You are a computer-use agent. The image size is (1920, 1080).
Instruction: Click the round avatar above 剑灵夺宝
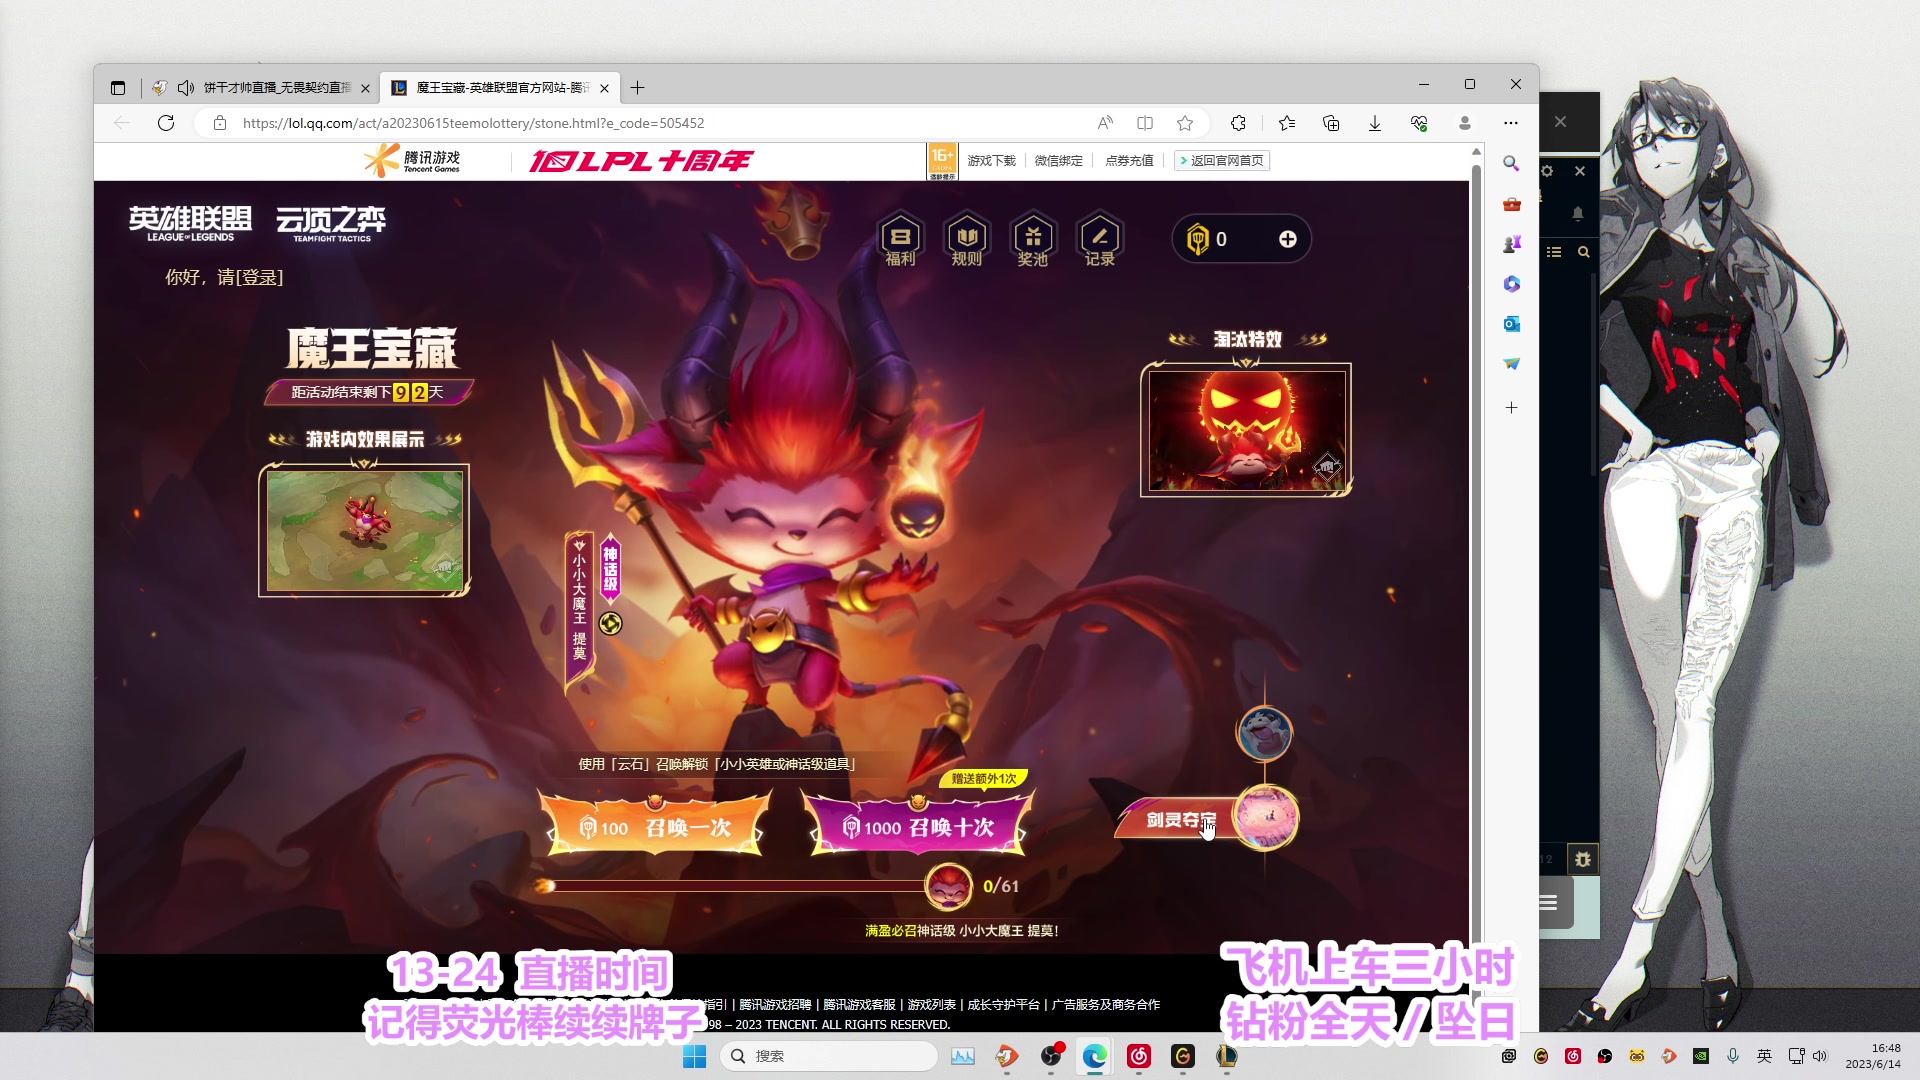point(1264,733)
